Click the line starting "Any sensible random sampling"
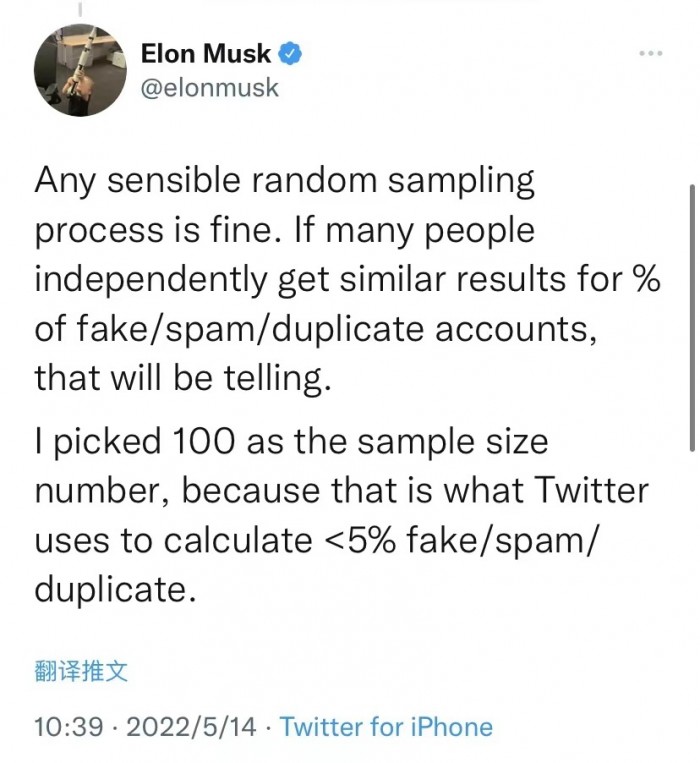700x763 pixels. click(x=285, y=183)
